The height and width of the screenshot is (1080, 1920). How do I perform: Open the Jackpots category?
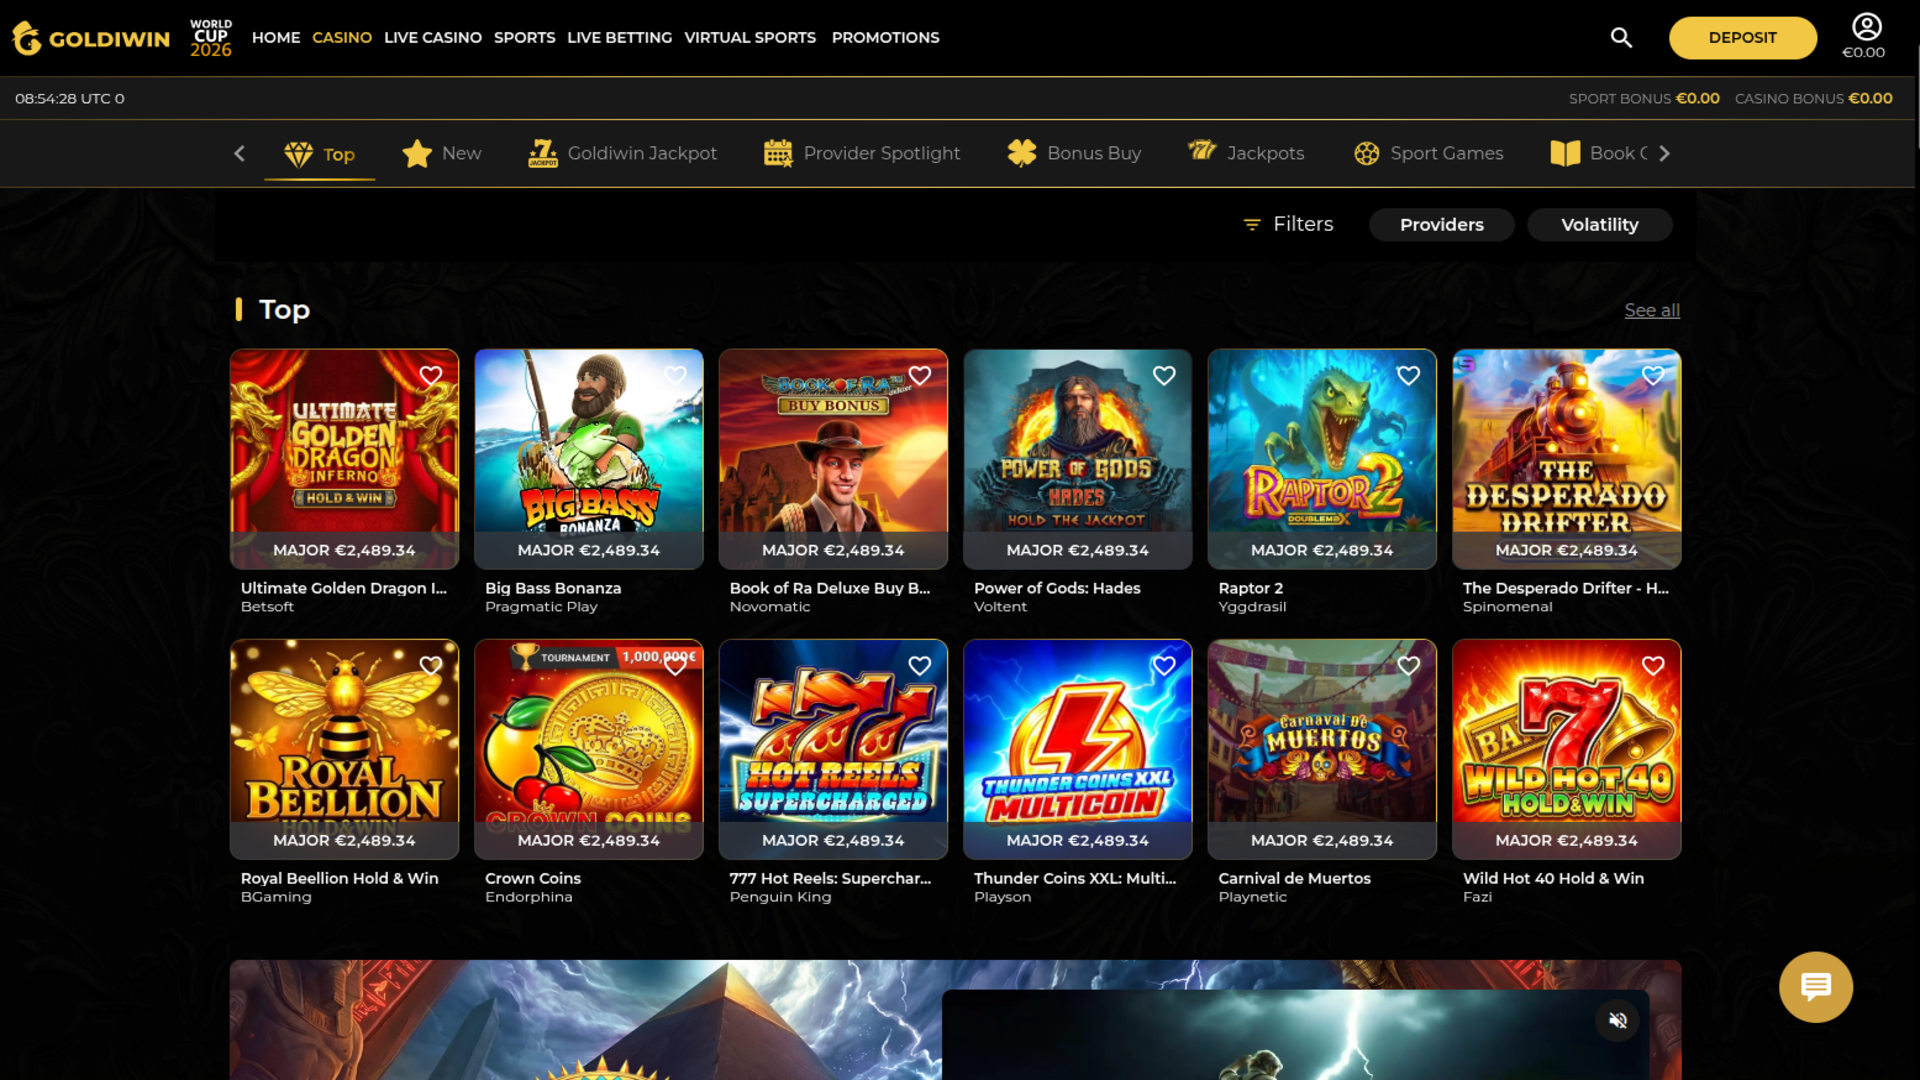tap(1245, 153)
